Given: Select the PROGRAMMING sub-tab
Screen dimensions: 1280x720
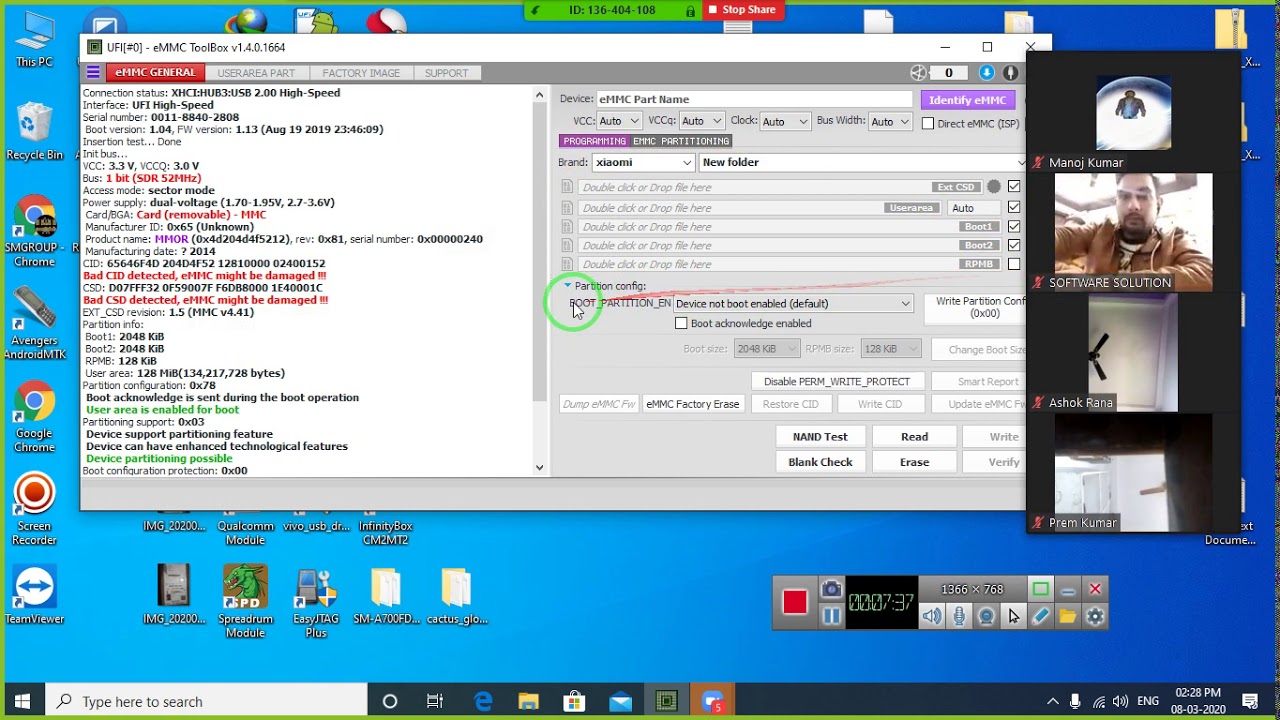Looking at the screenshot, I should pos(594,141).
